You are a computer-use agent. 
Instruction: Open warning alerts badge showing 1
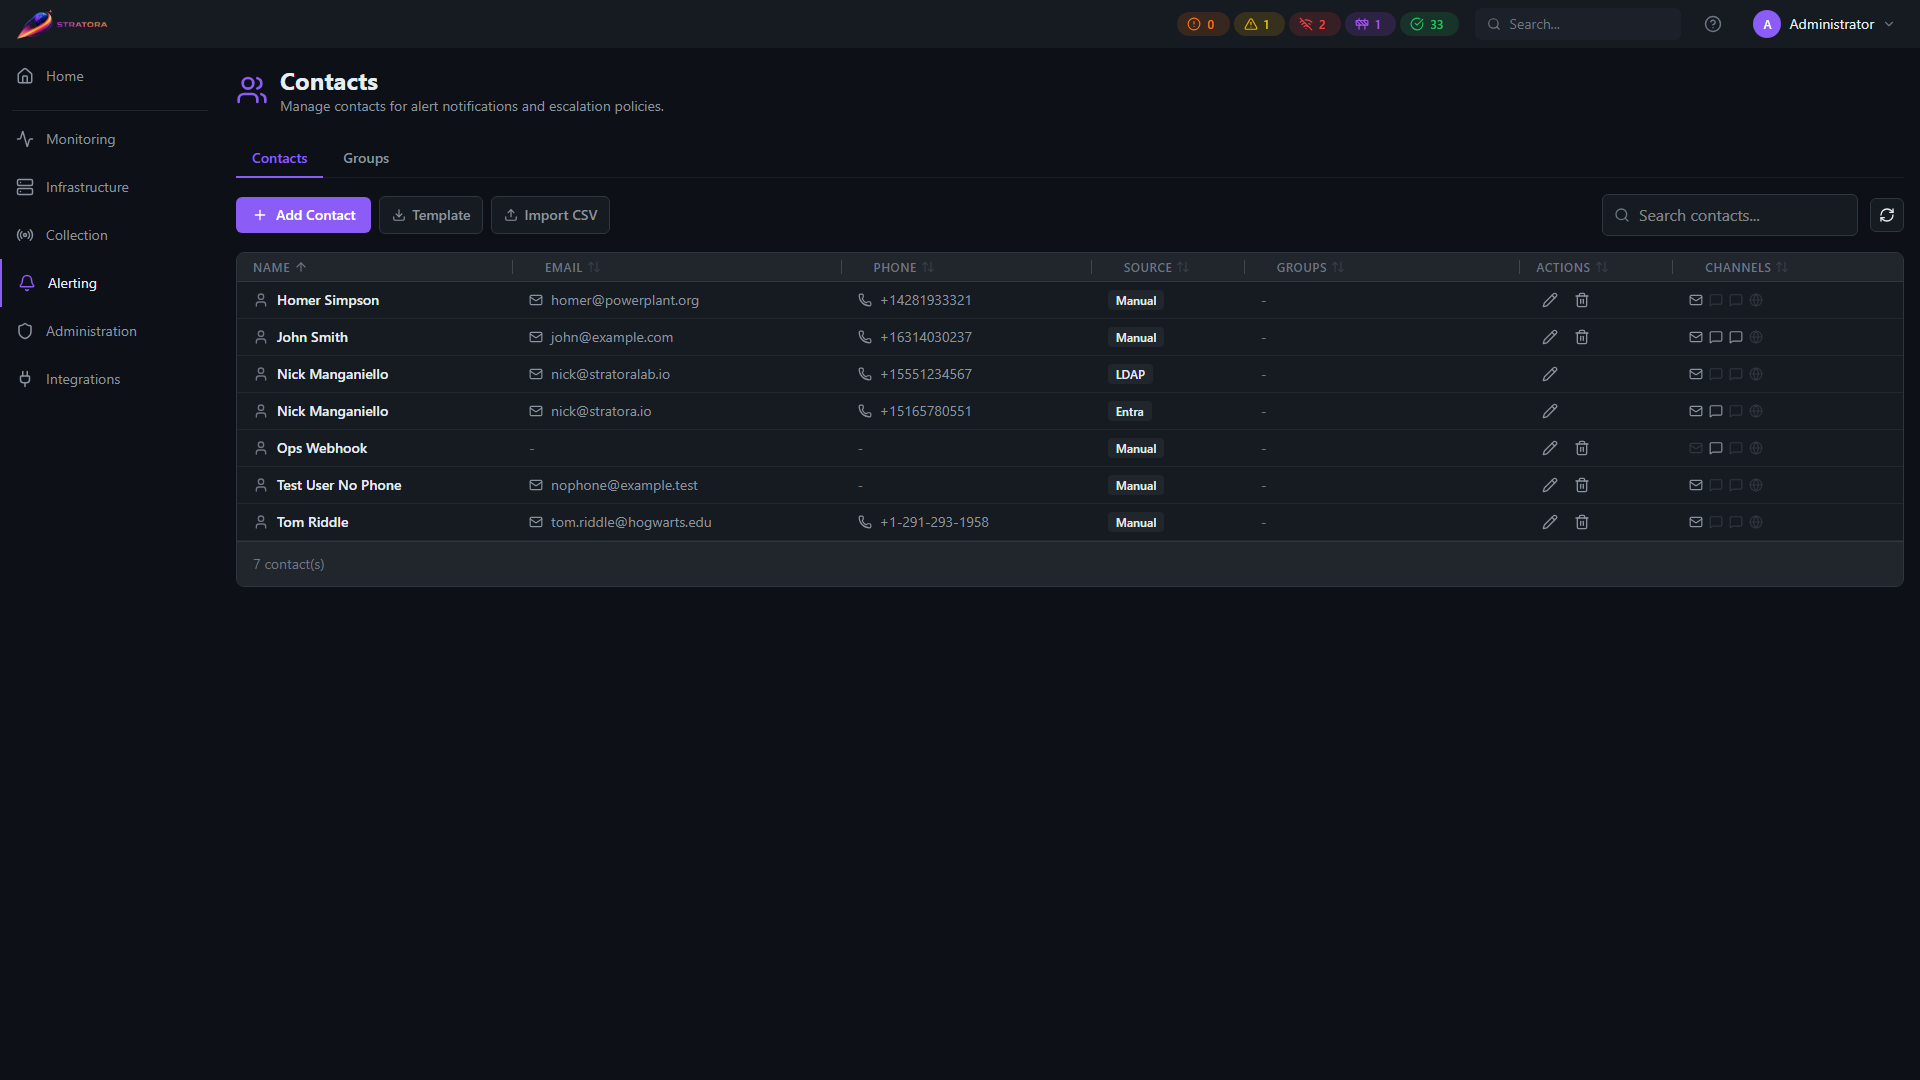(1258, 24)
